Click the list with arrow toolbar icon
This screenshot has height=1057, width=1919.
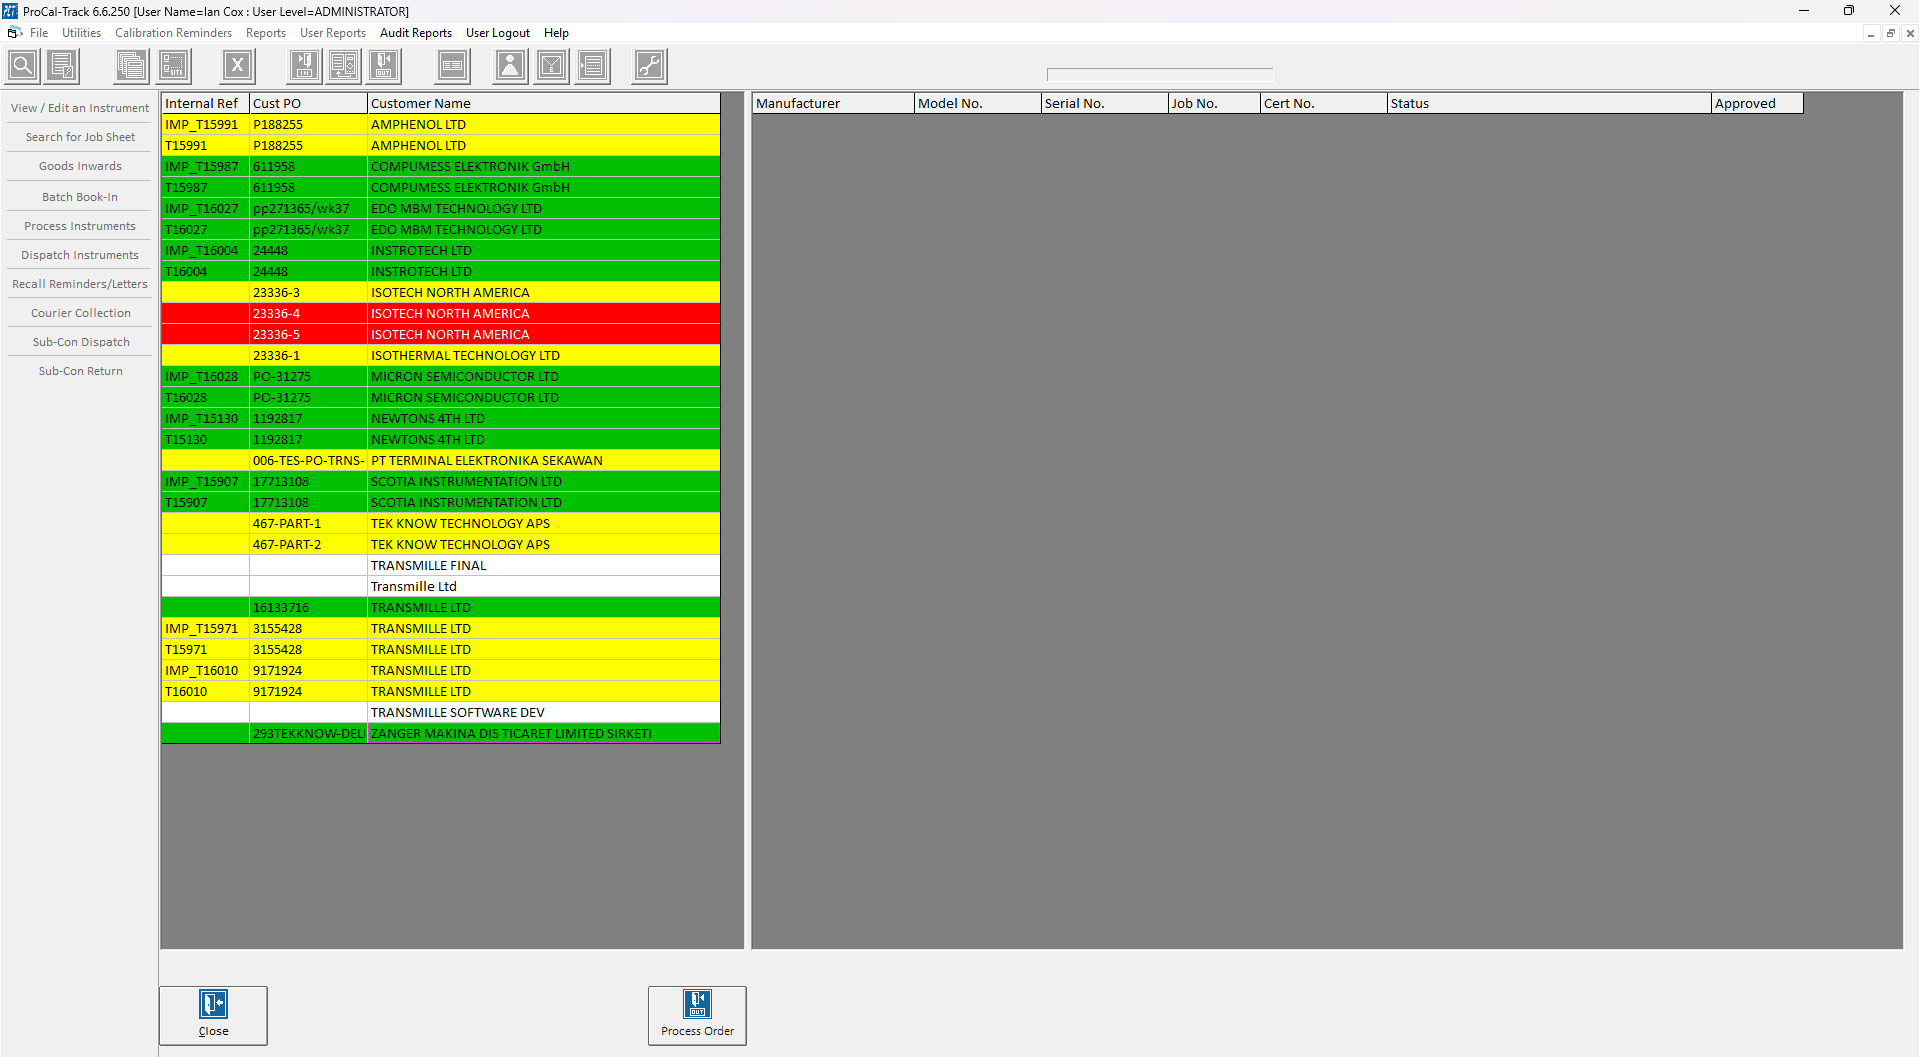pyautogui.click(x=593, y=66)
